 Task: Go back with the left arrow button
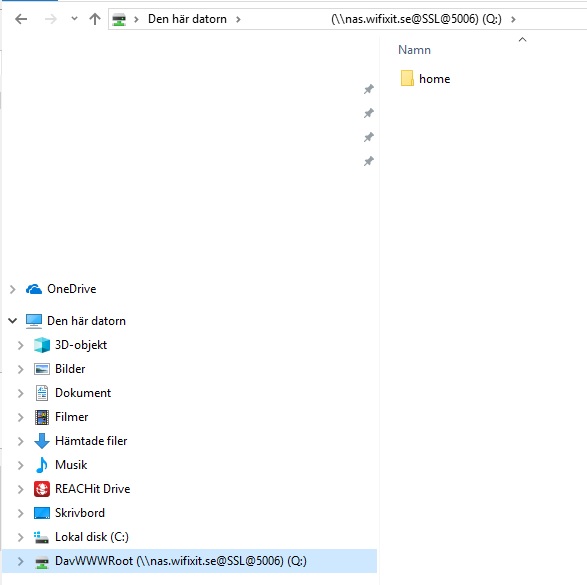(21, 19)
